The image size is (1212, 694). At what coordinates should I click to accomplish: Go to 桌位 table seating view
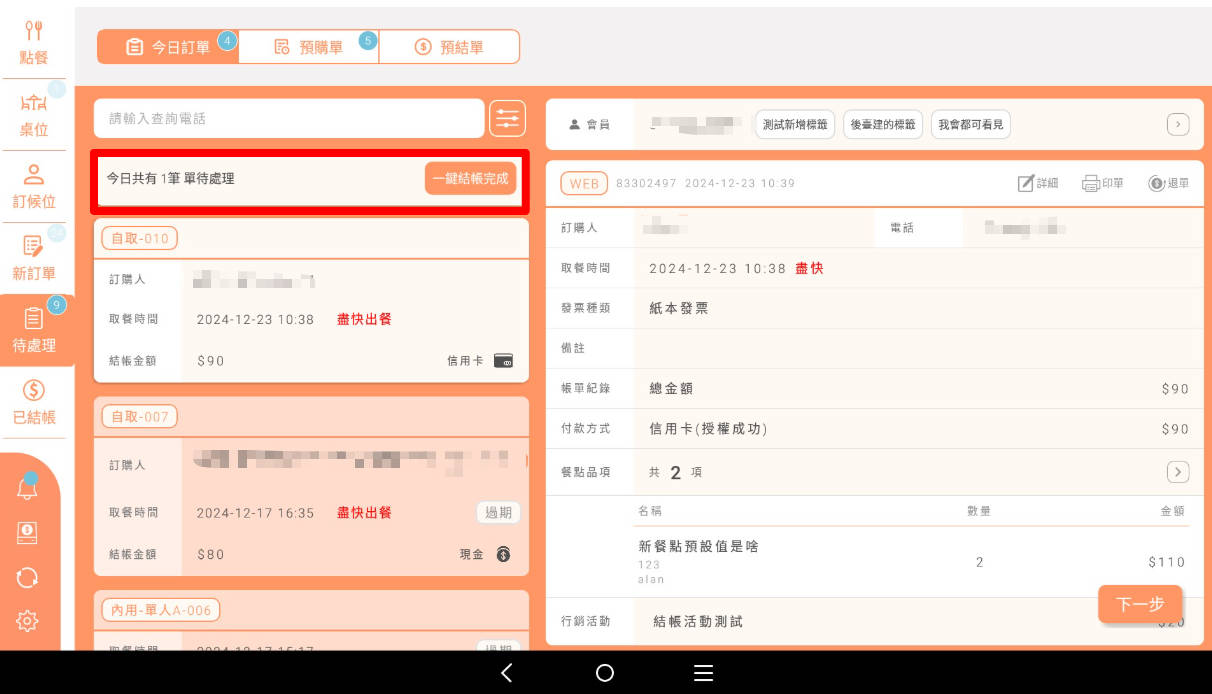34,114
